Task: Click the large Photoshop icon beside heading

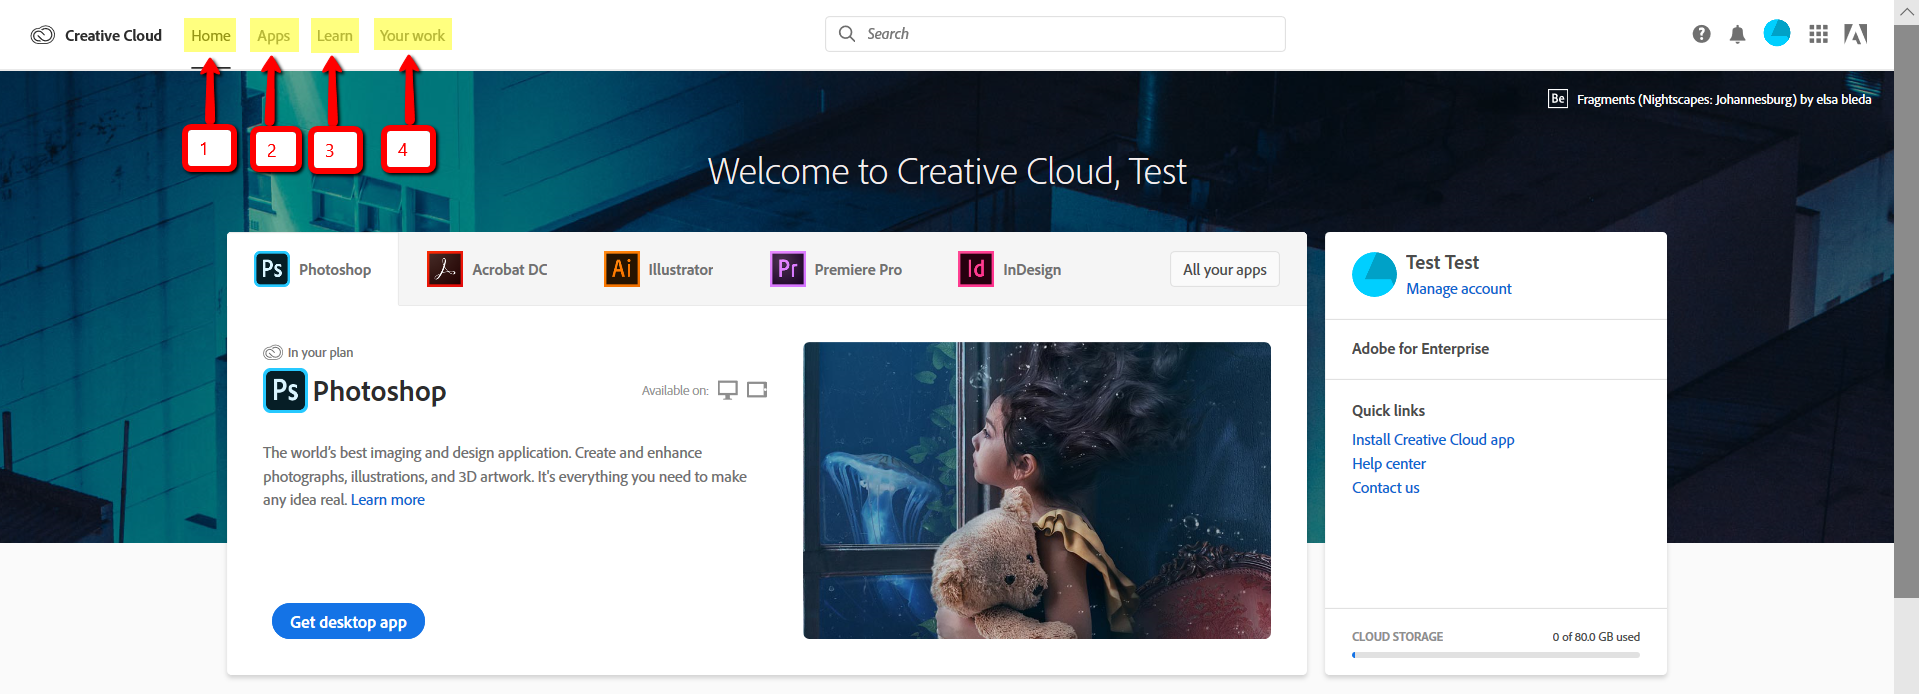Action: (x=285, y=390)
